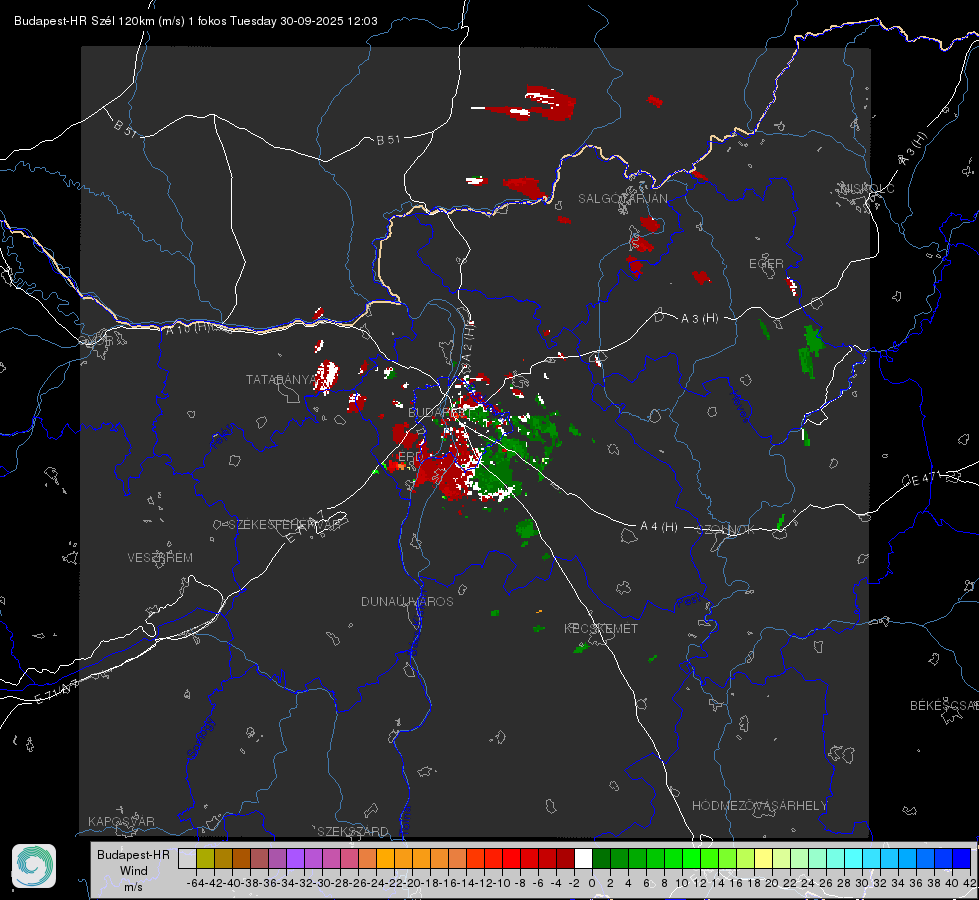The image size is (979, 900).
Task: Click the map title with date 30-09-2025 12:03
Action: (x=195, y=21)
